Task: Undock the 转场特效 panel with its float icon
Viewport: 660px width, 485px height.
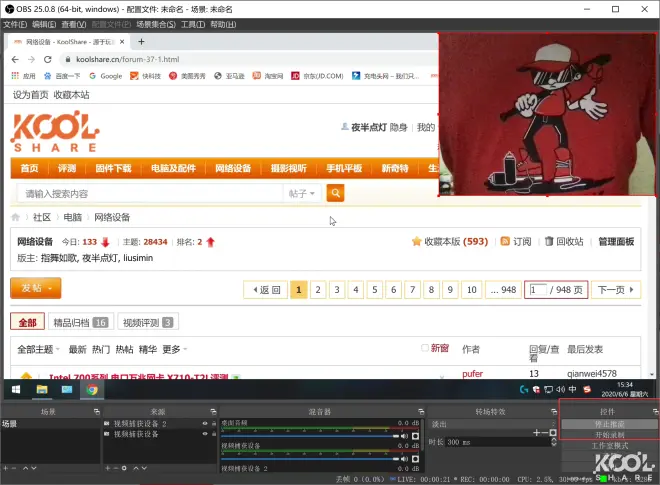Action: tap(554, 411)
